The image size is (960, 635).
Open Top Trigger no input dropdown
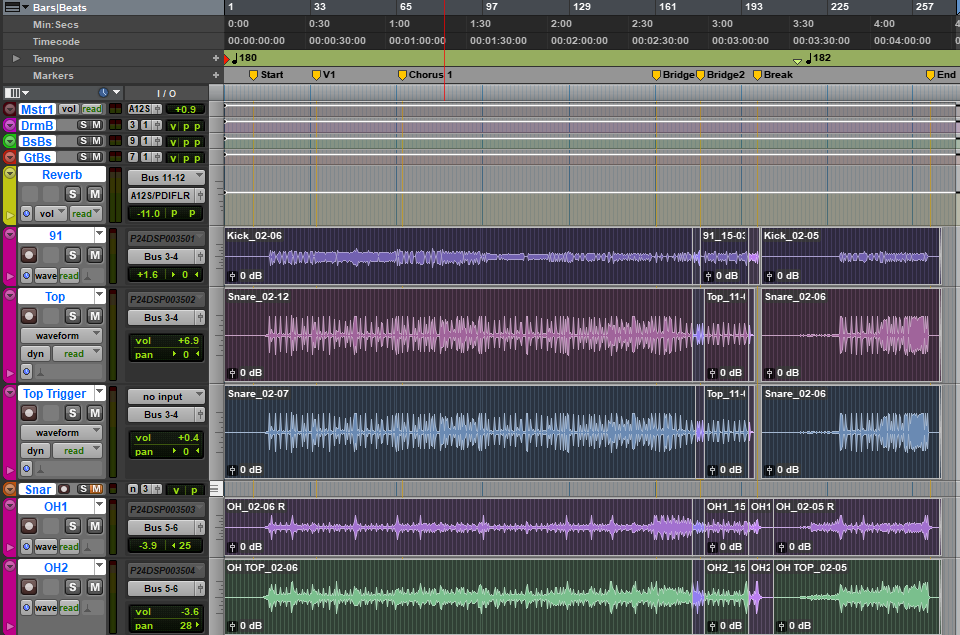coord(166,396)
